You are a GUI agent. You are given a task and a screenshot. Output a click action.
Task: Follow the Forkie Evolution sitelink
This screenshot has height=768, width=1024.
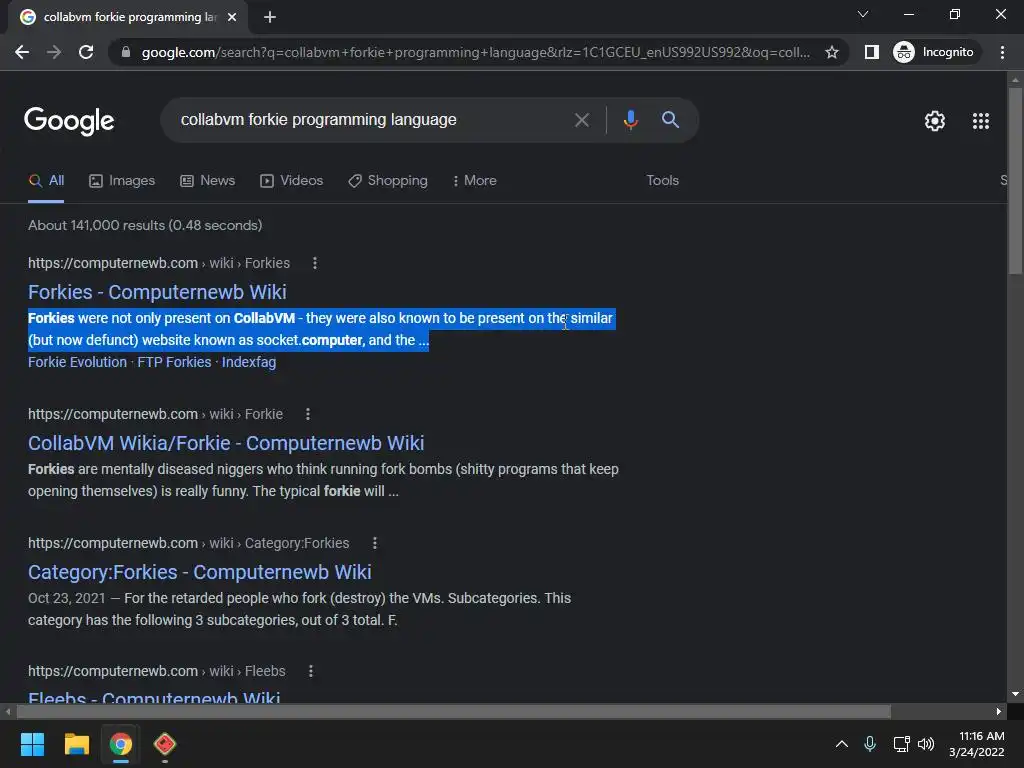click(77, 362)
